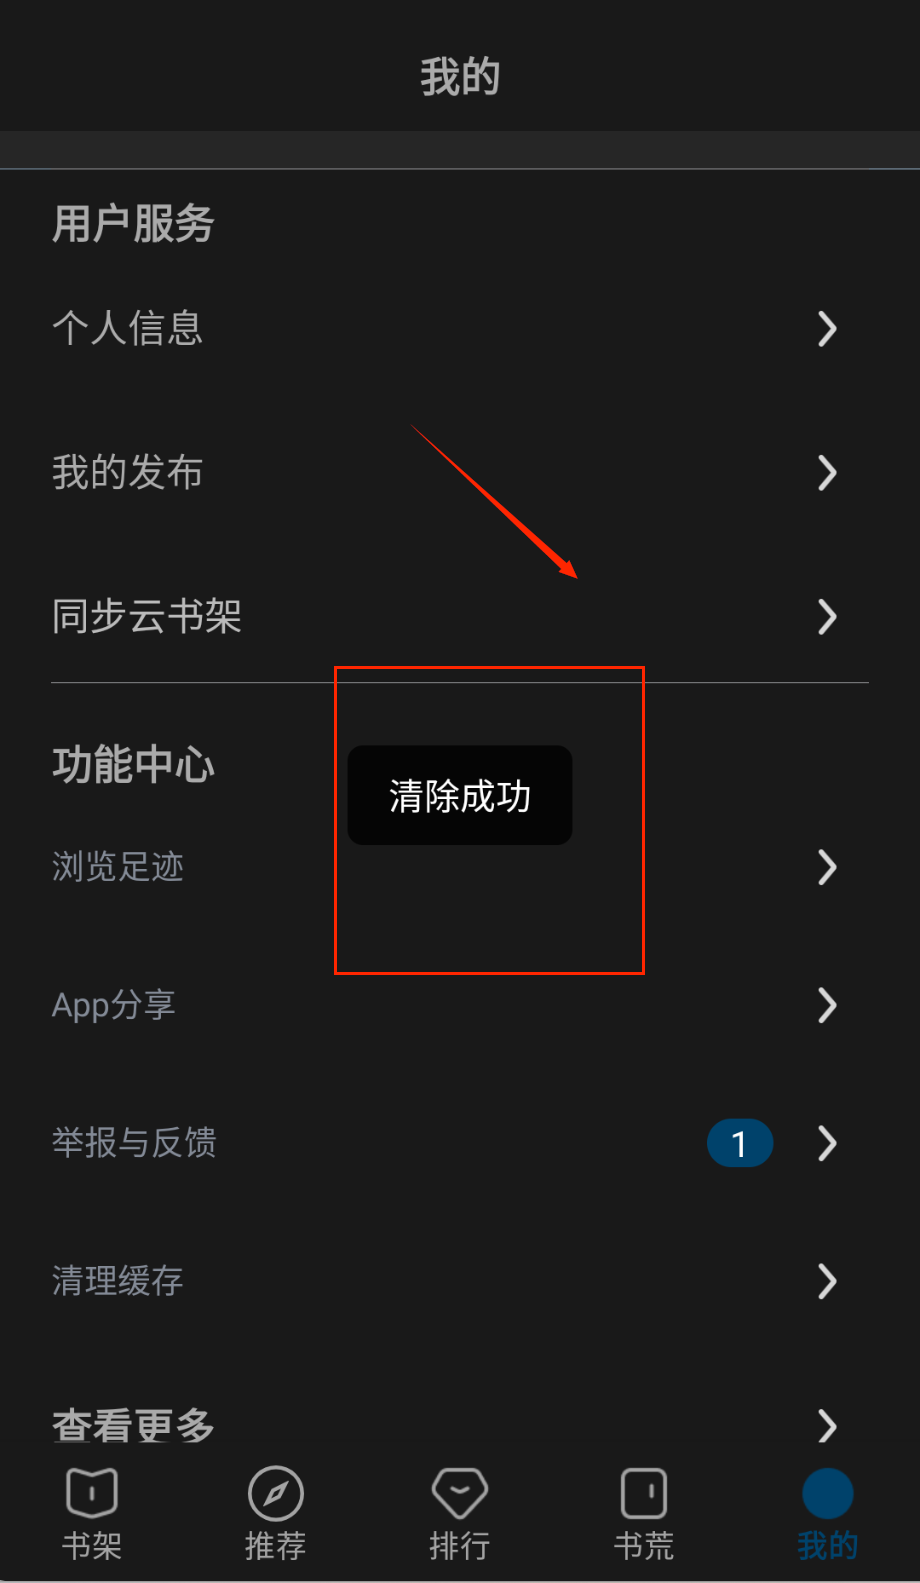
Task: Open the 书架 bookshelf icon
Action: coord(92,1493)
